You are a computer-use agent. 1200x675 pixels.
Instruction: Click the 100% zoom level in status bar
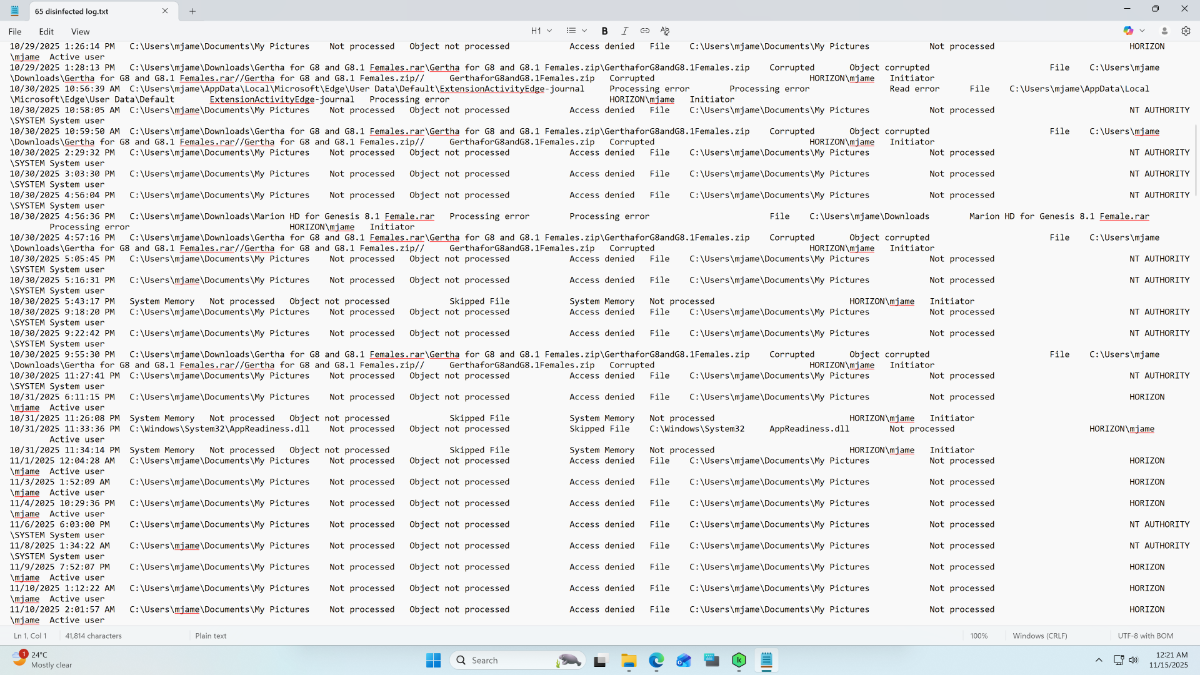click(x=978, y=636)
